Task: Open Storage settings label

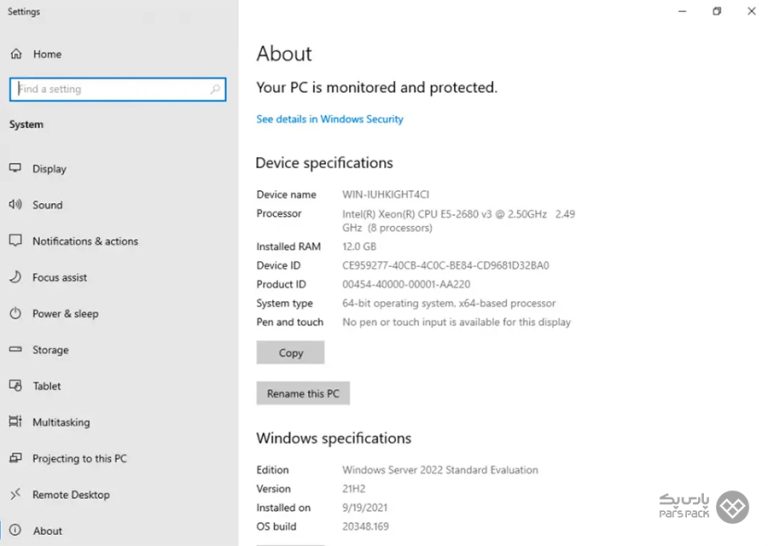Action: pos(50,350)
